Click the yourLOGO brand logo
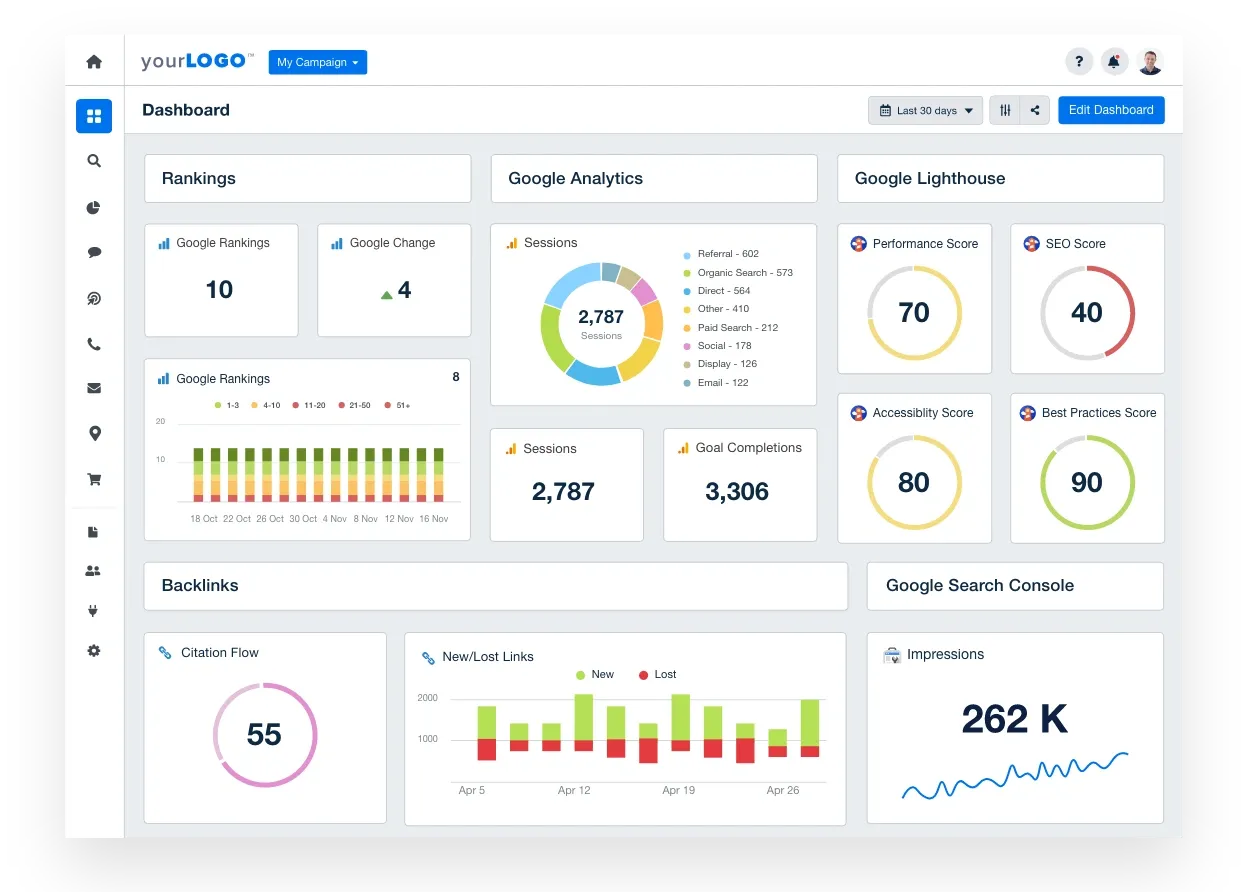The width and height of the screenshot is (1248, 892). 197,61
